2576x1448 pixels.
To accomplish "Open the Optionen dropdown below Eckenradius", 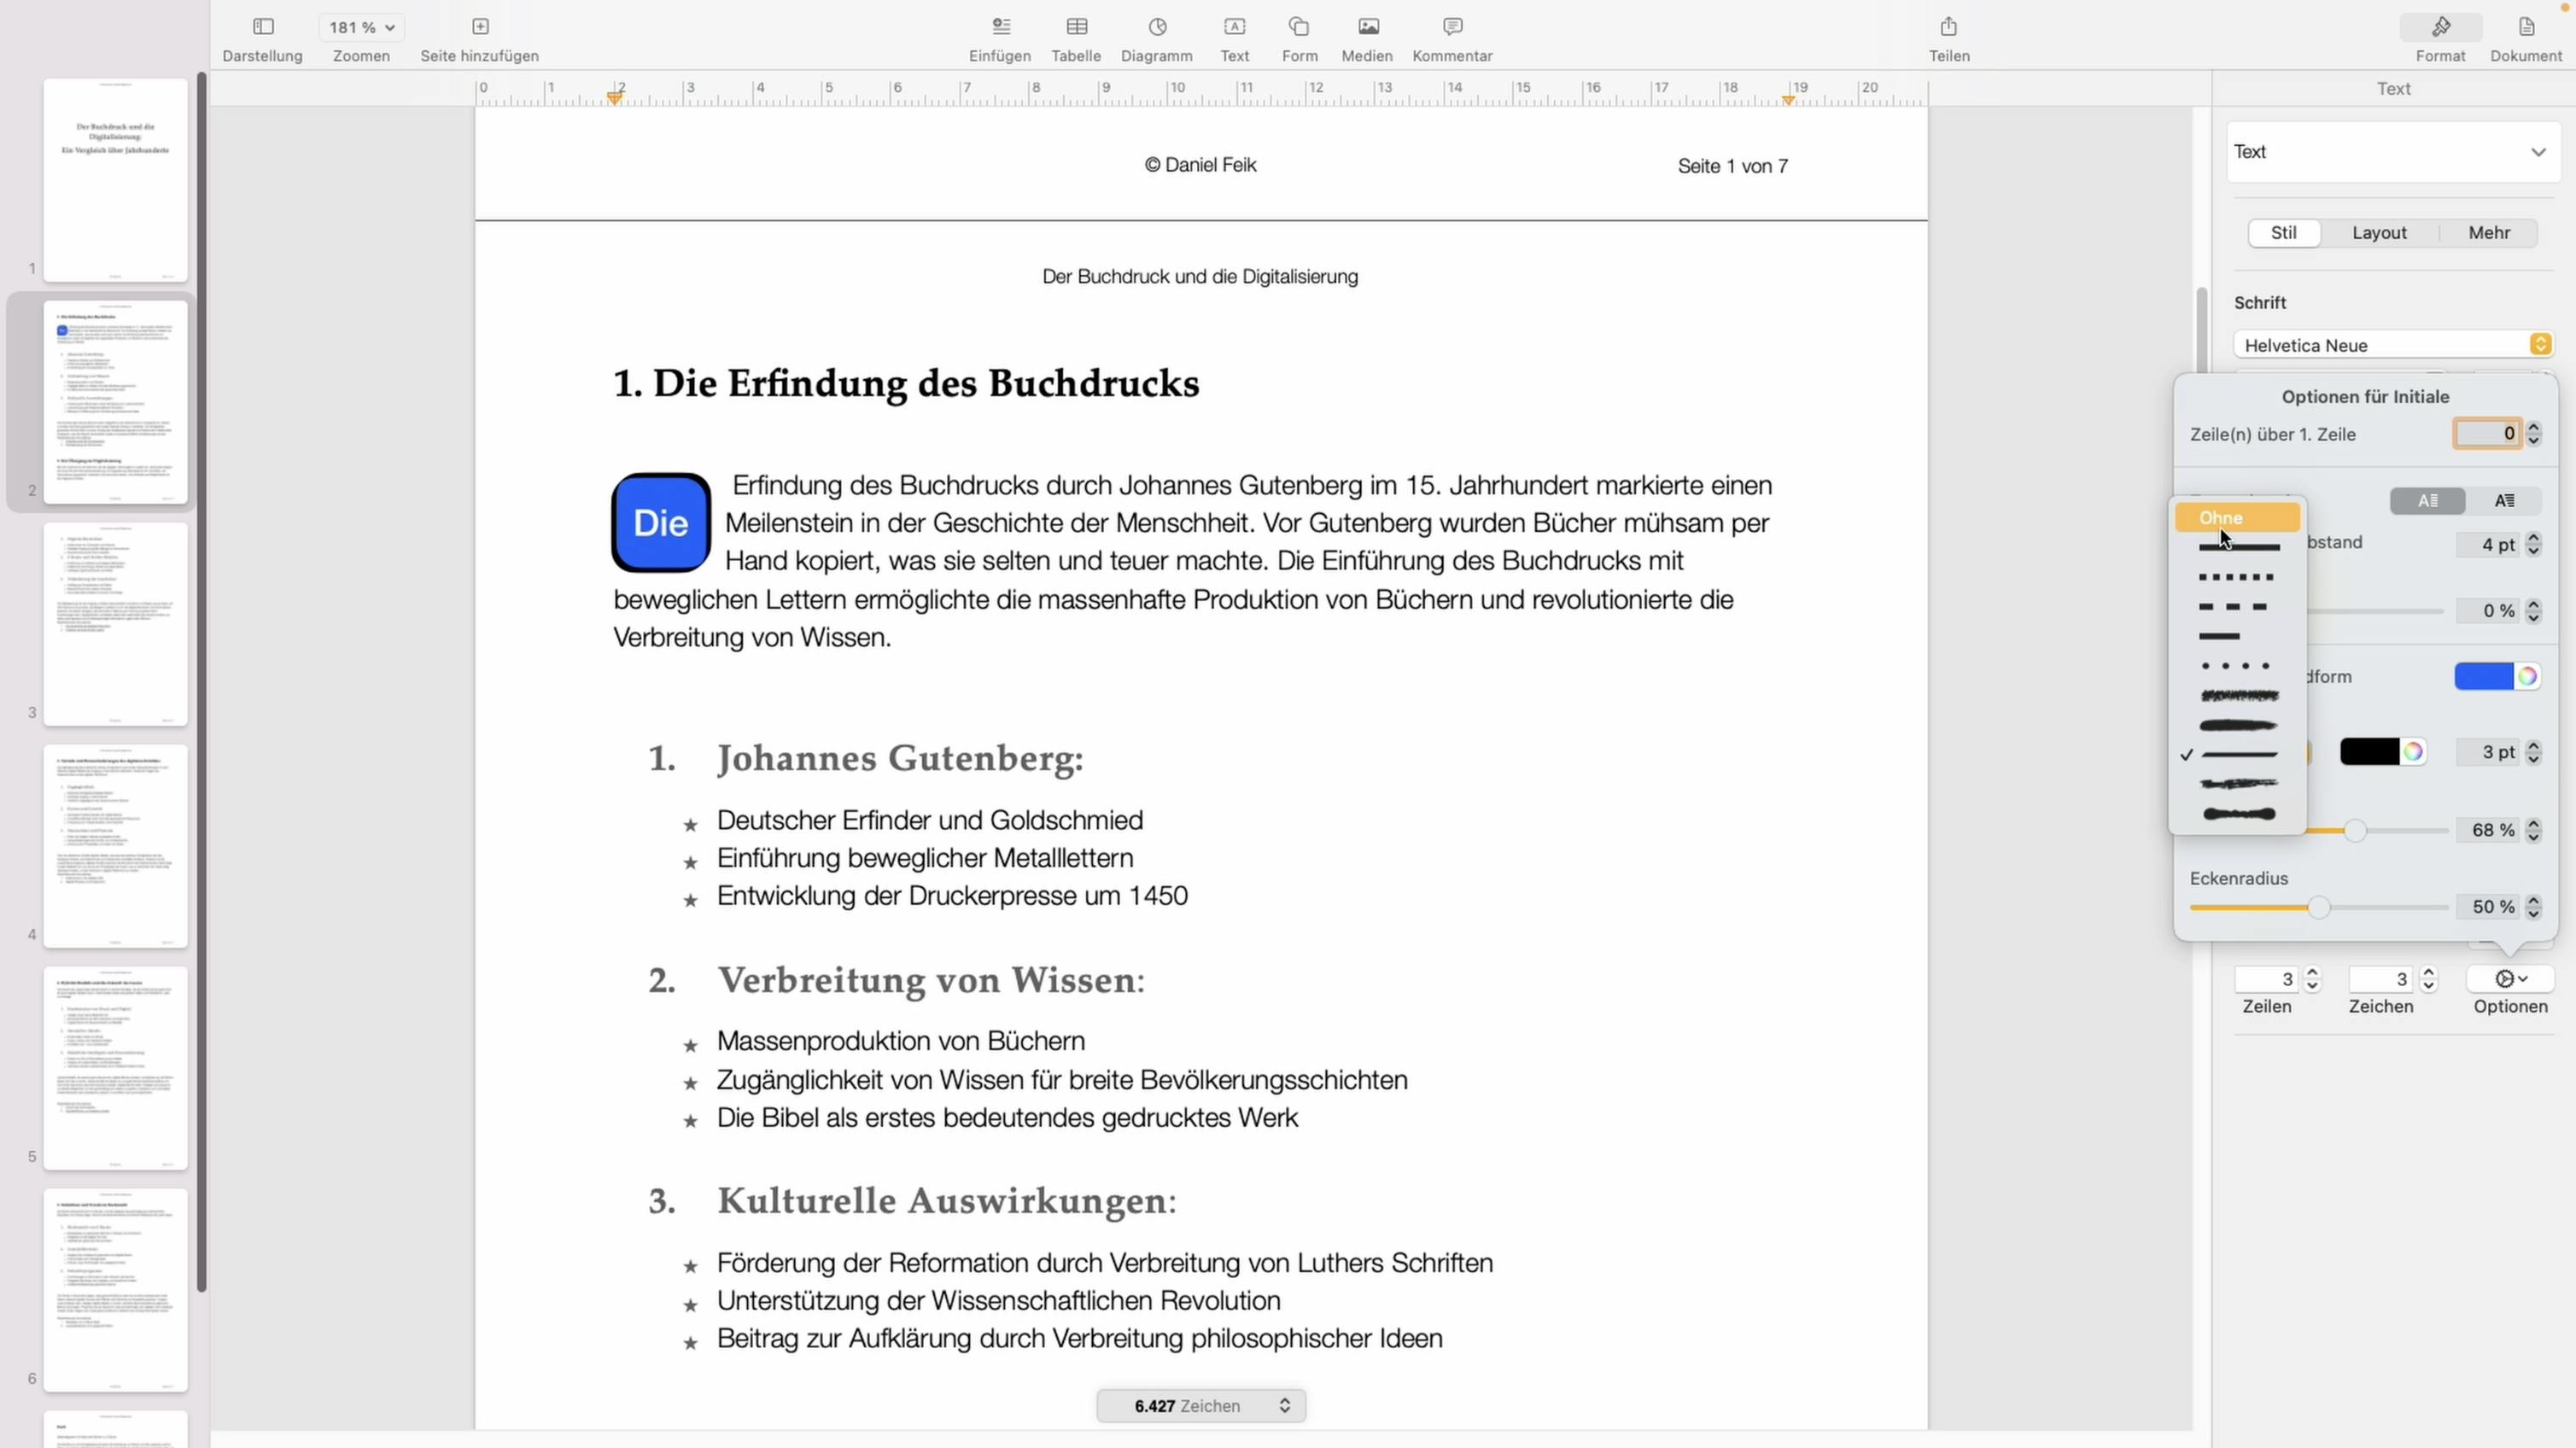I will [2511, 978].
